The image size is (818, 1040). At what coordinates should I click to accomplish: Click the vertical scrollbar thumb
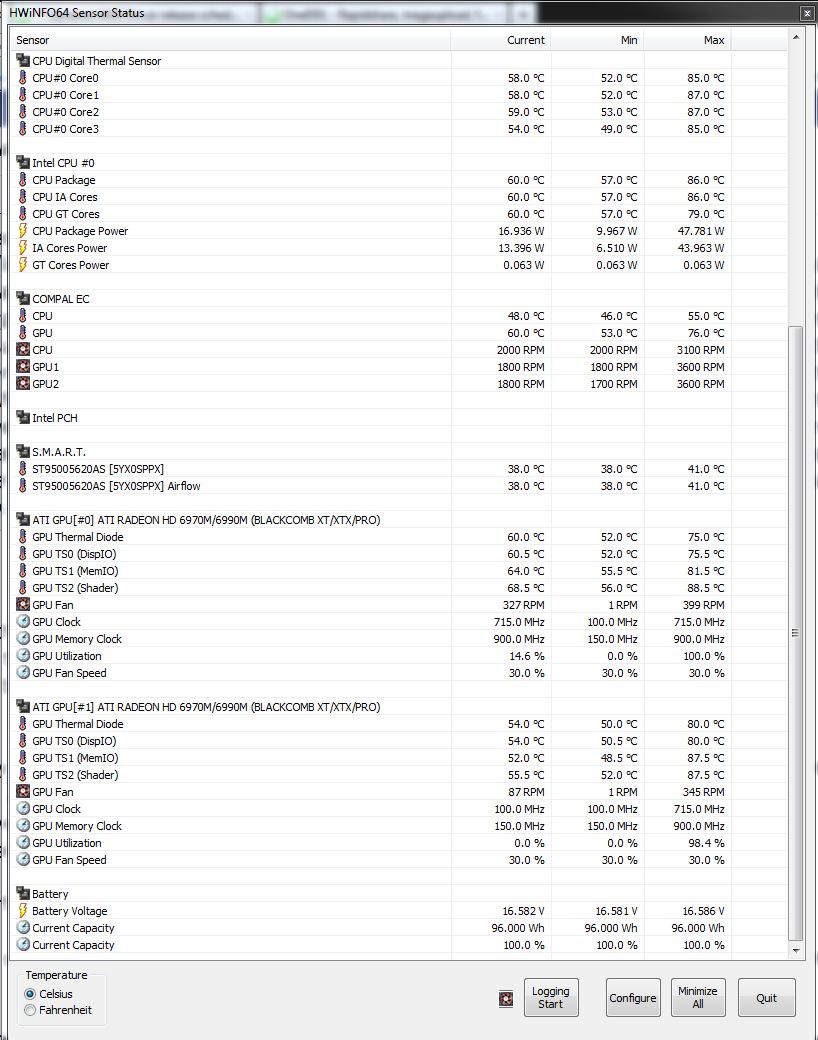[x=795, y=633]
